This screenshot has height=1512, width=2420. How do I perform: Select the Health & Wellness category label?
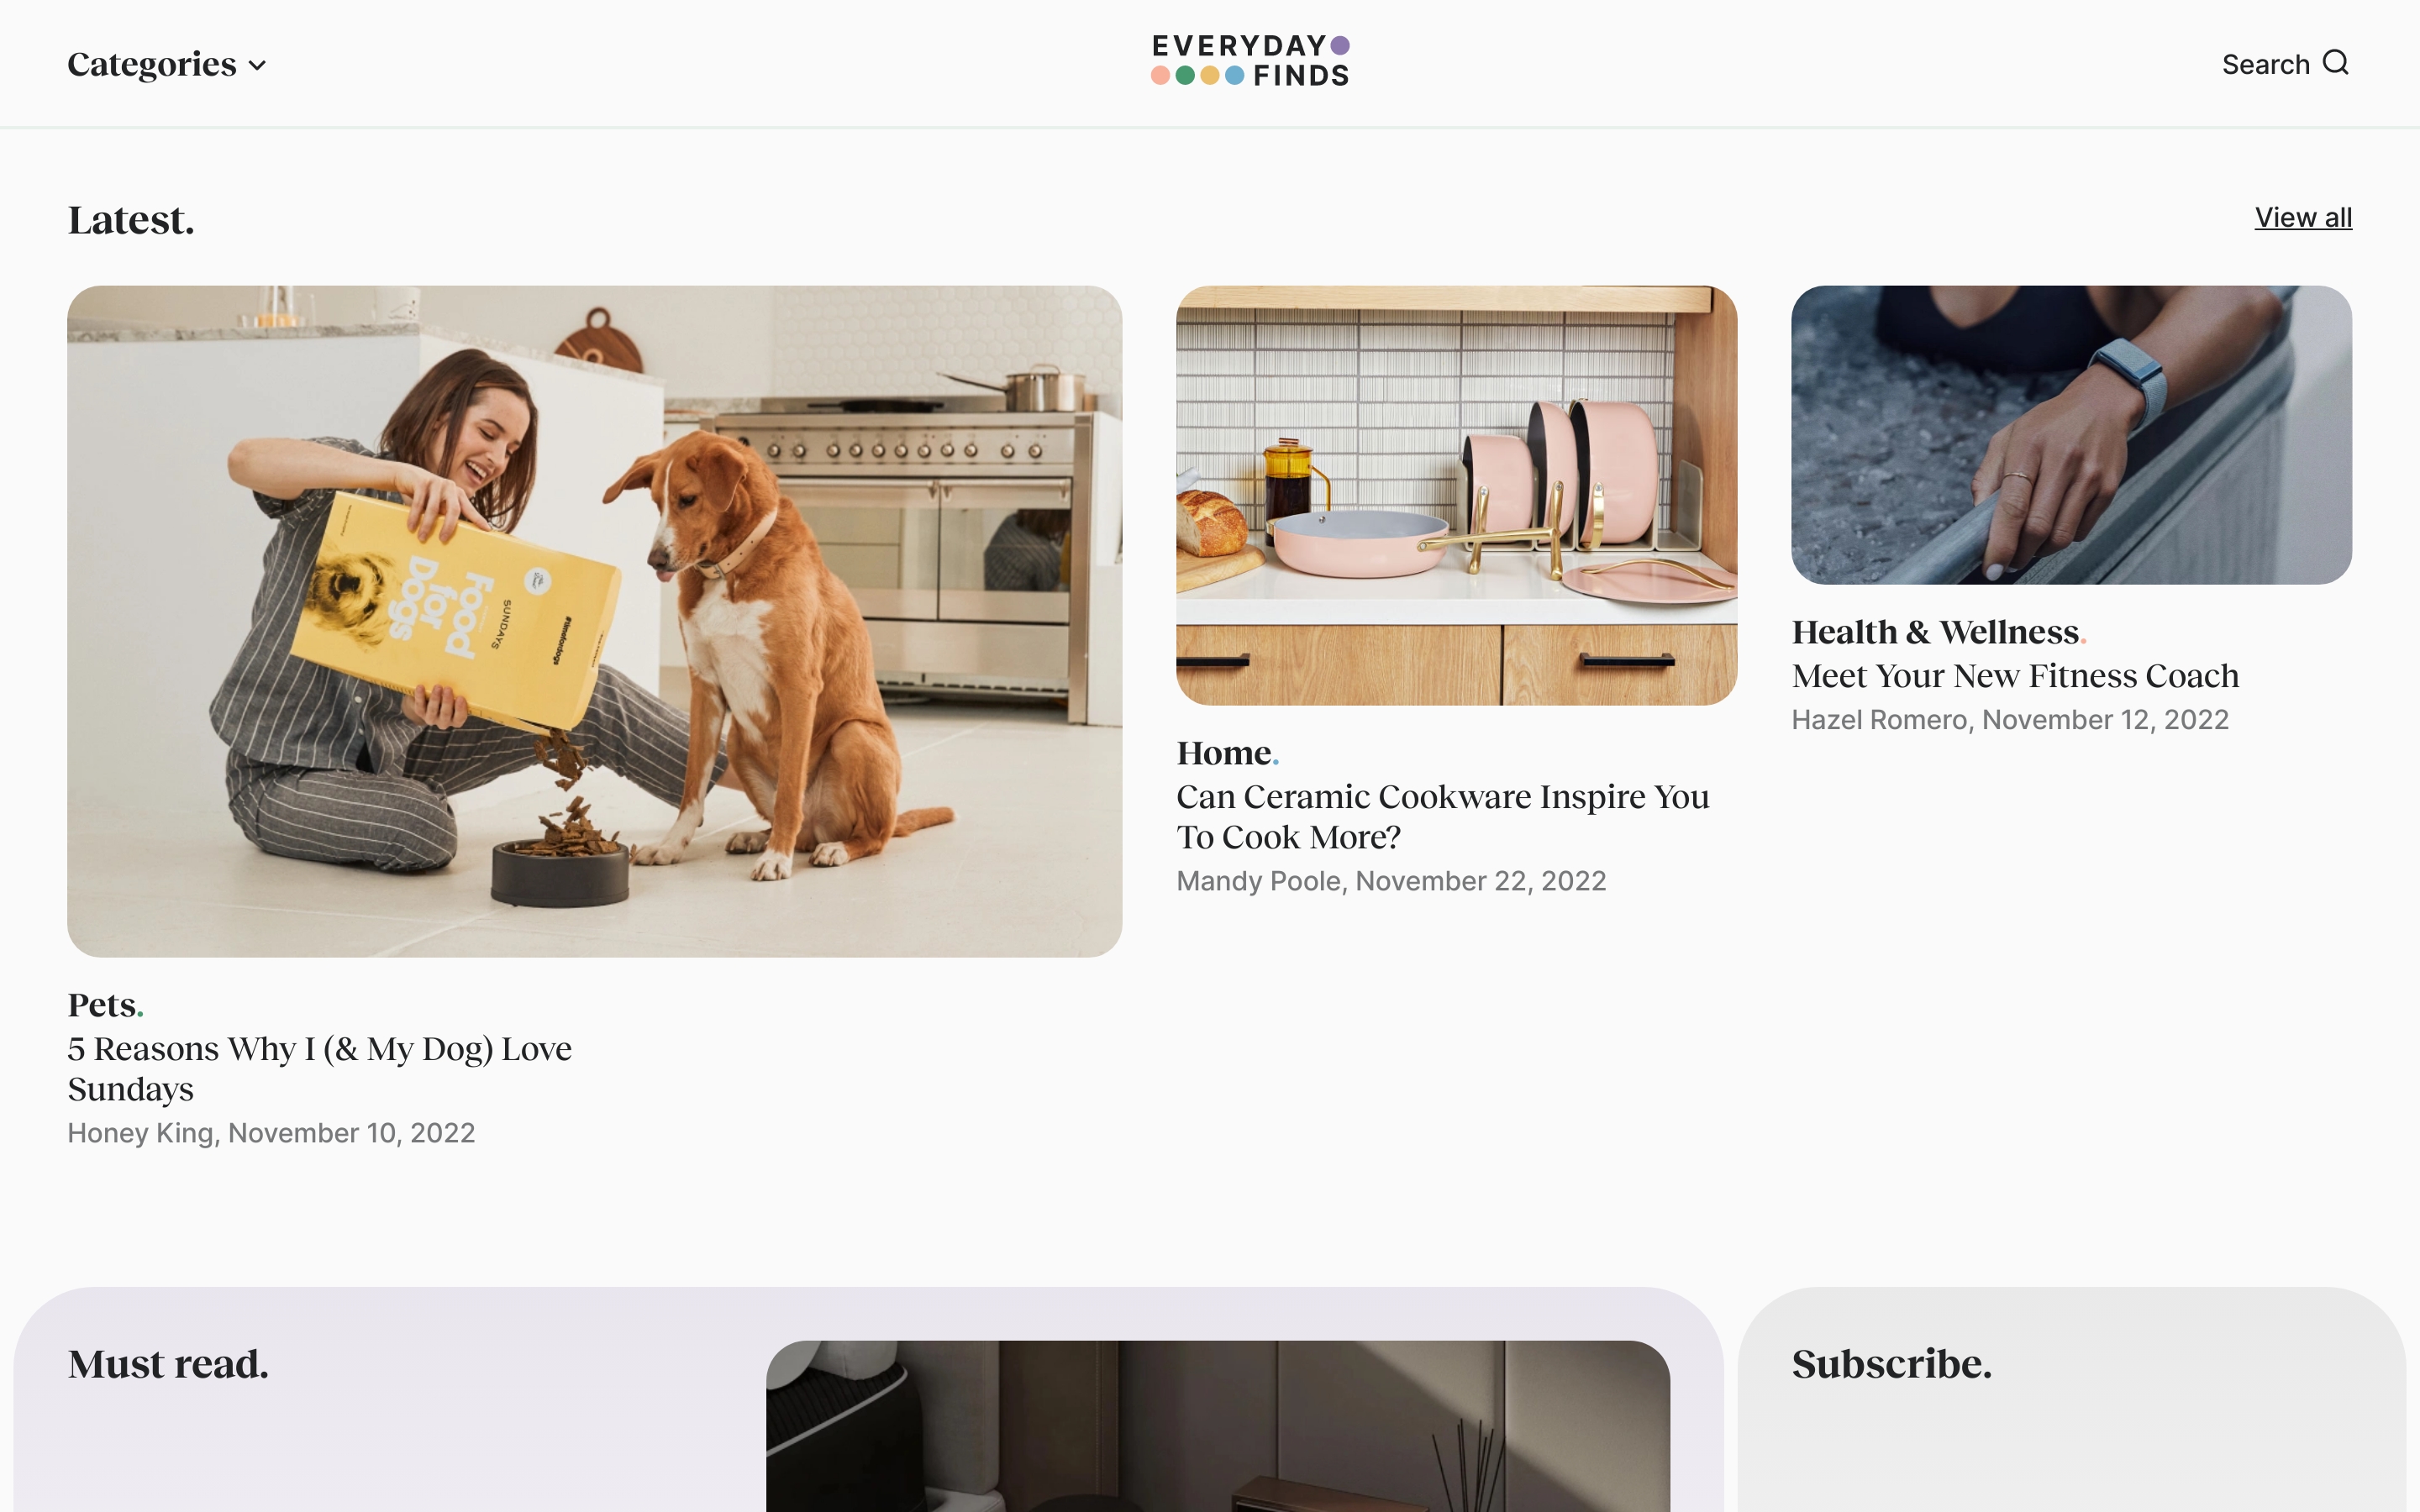point(1936,632)
